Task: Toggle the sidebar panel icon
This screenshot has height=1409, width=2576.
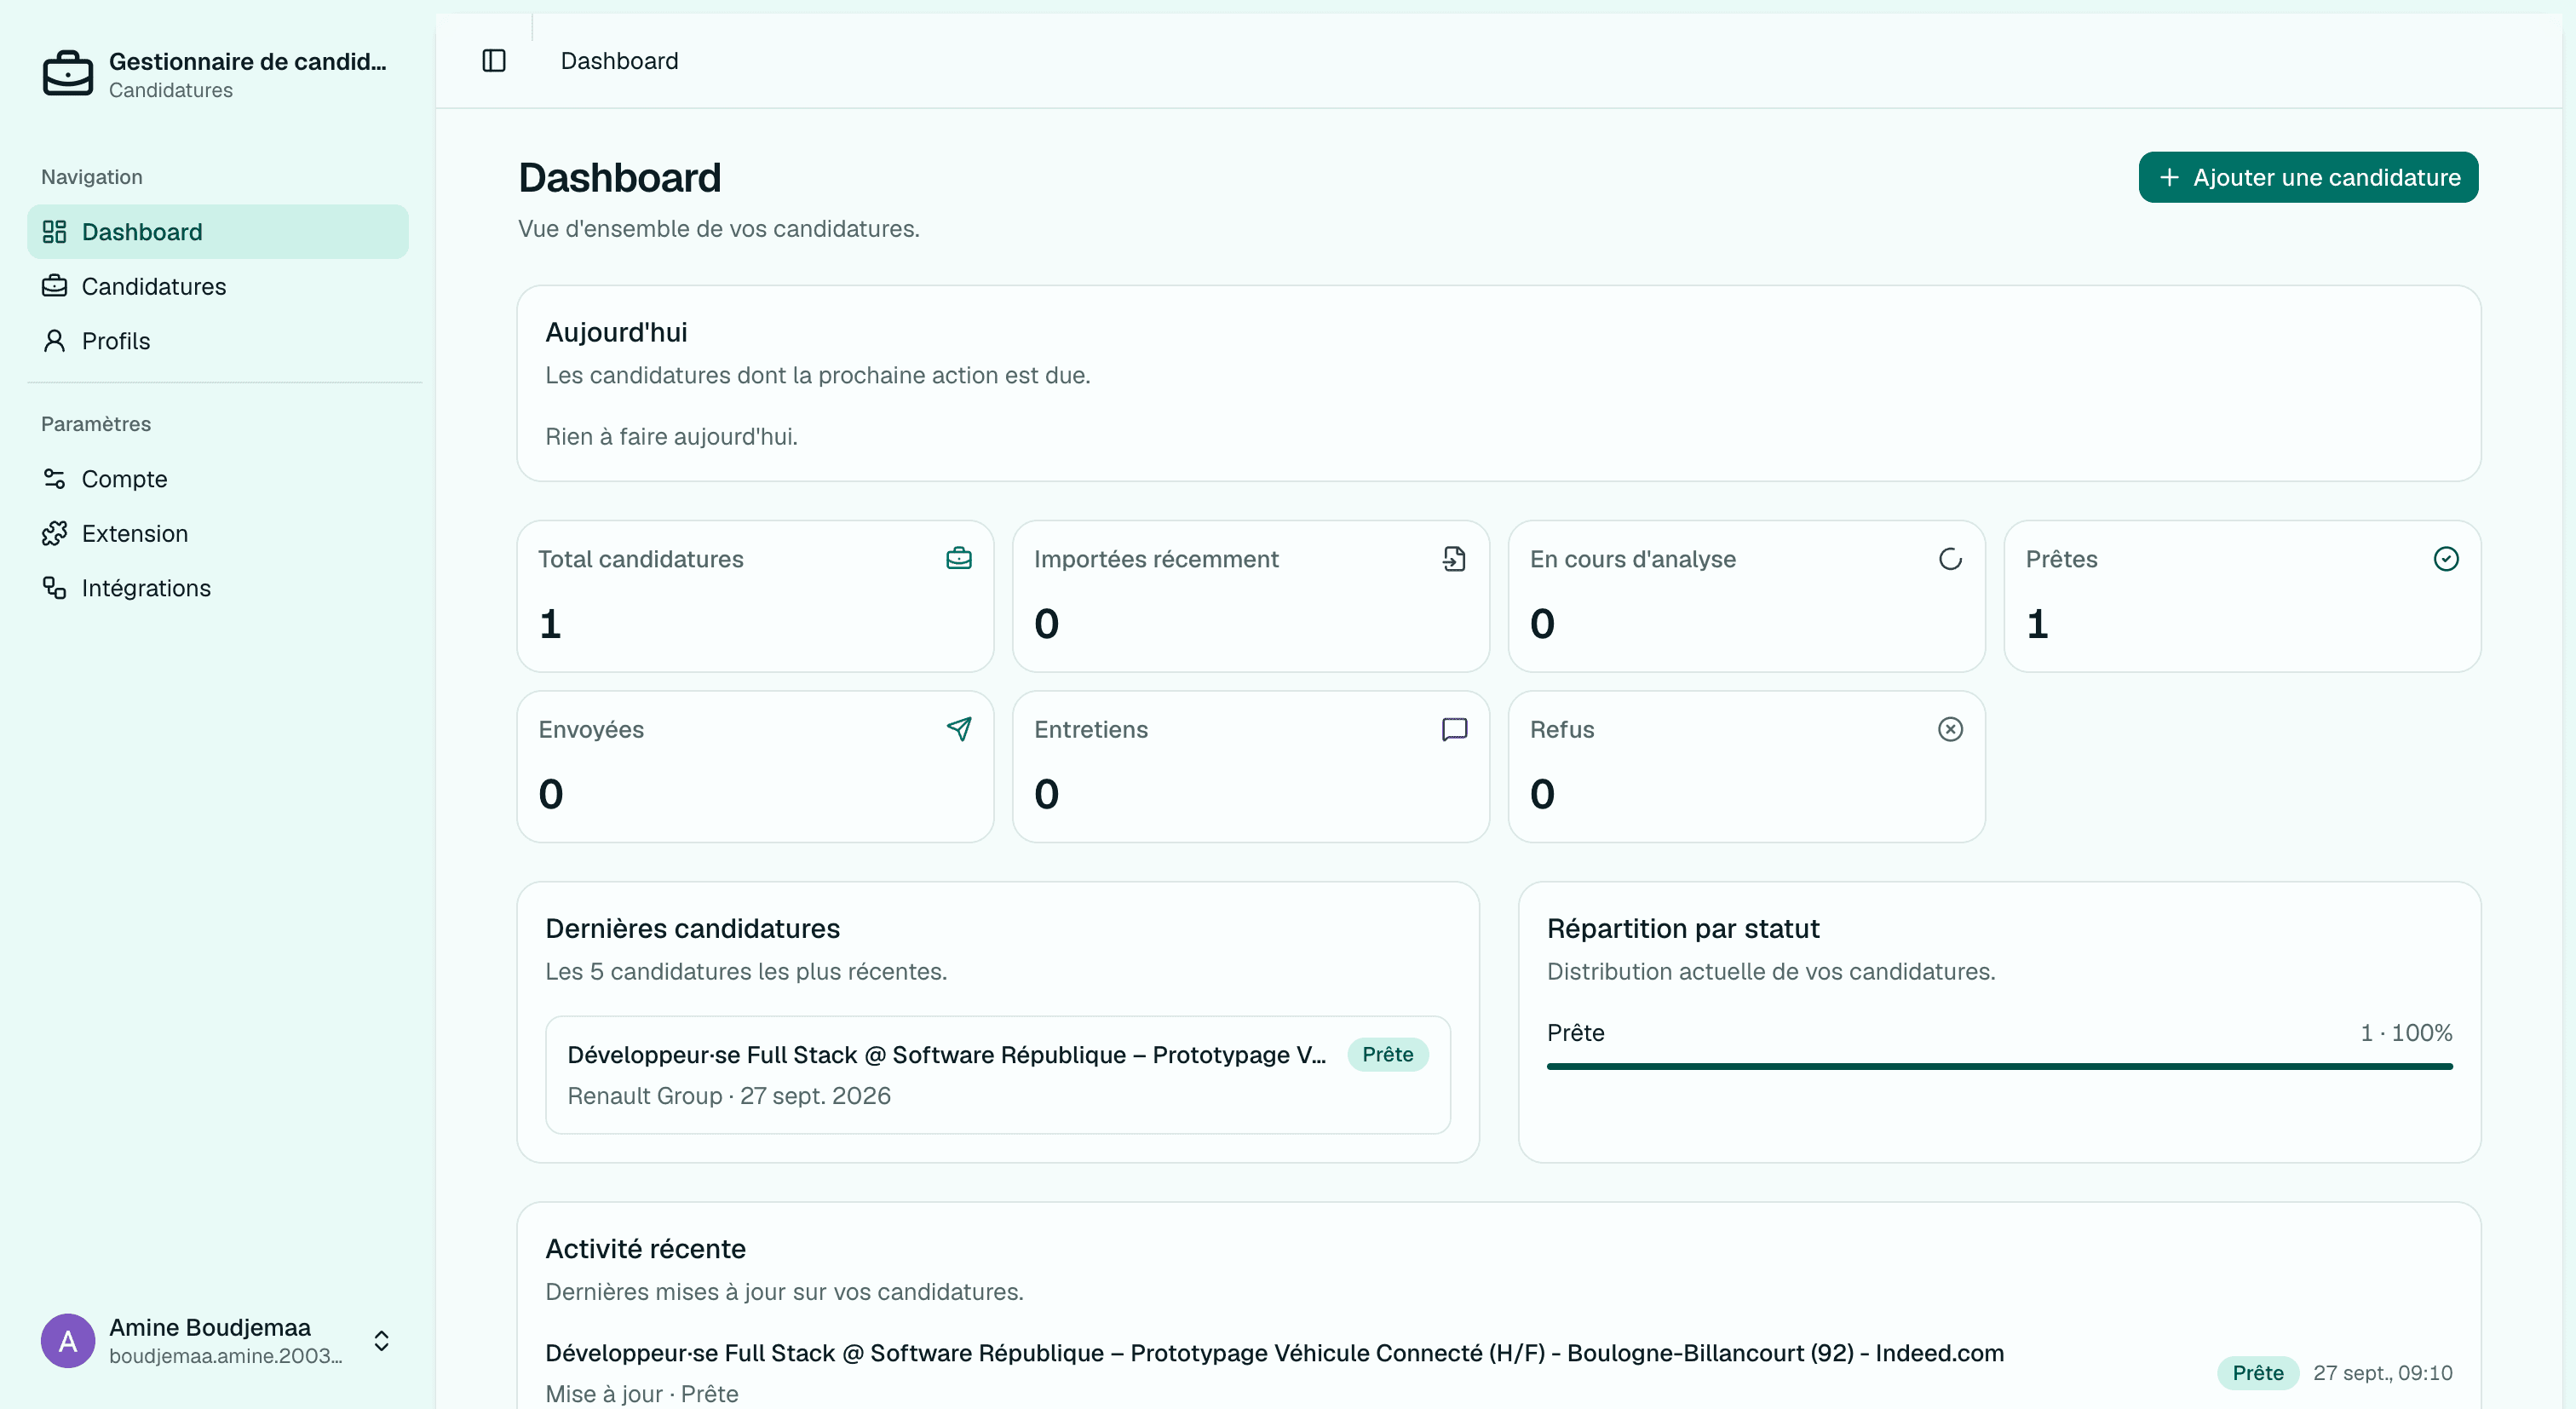Action: pyautogui.click(x=494, y=61)
